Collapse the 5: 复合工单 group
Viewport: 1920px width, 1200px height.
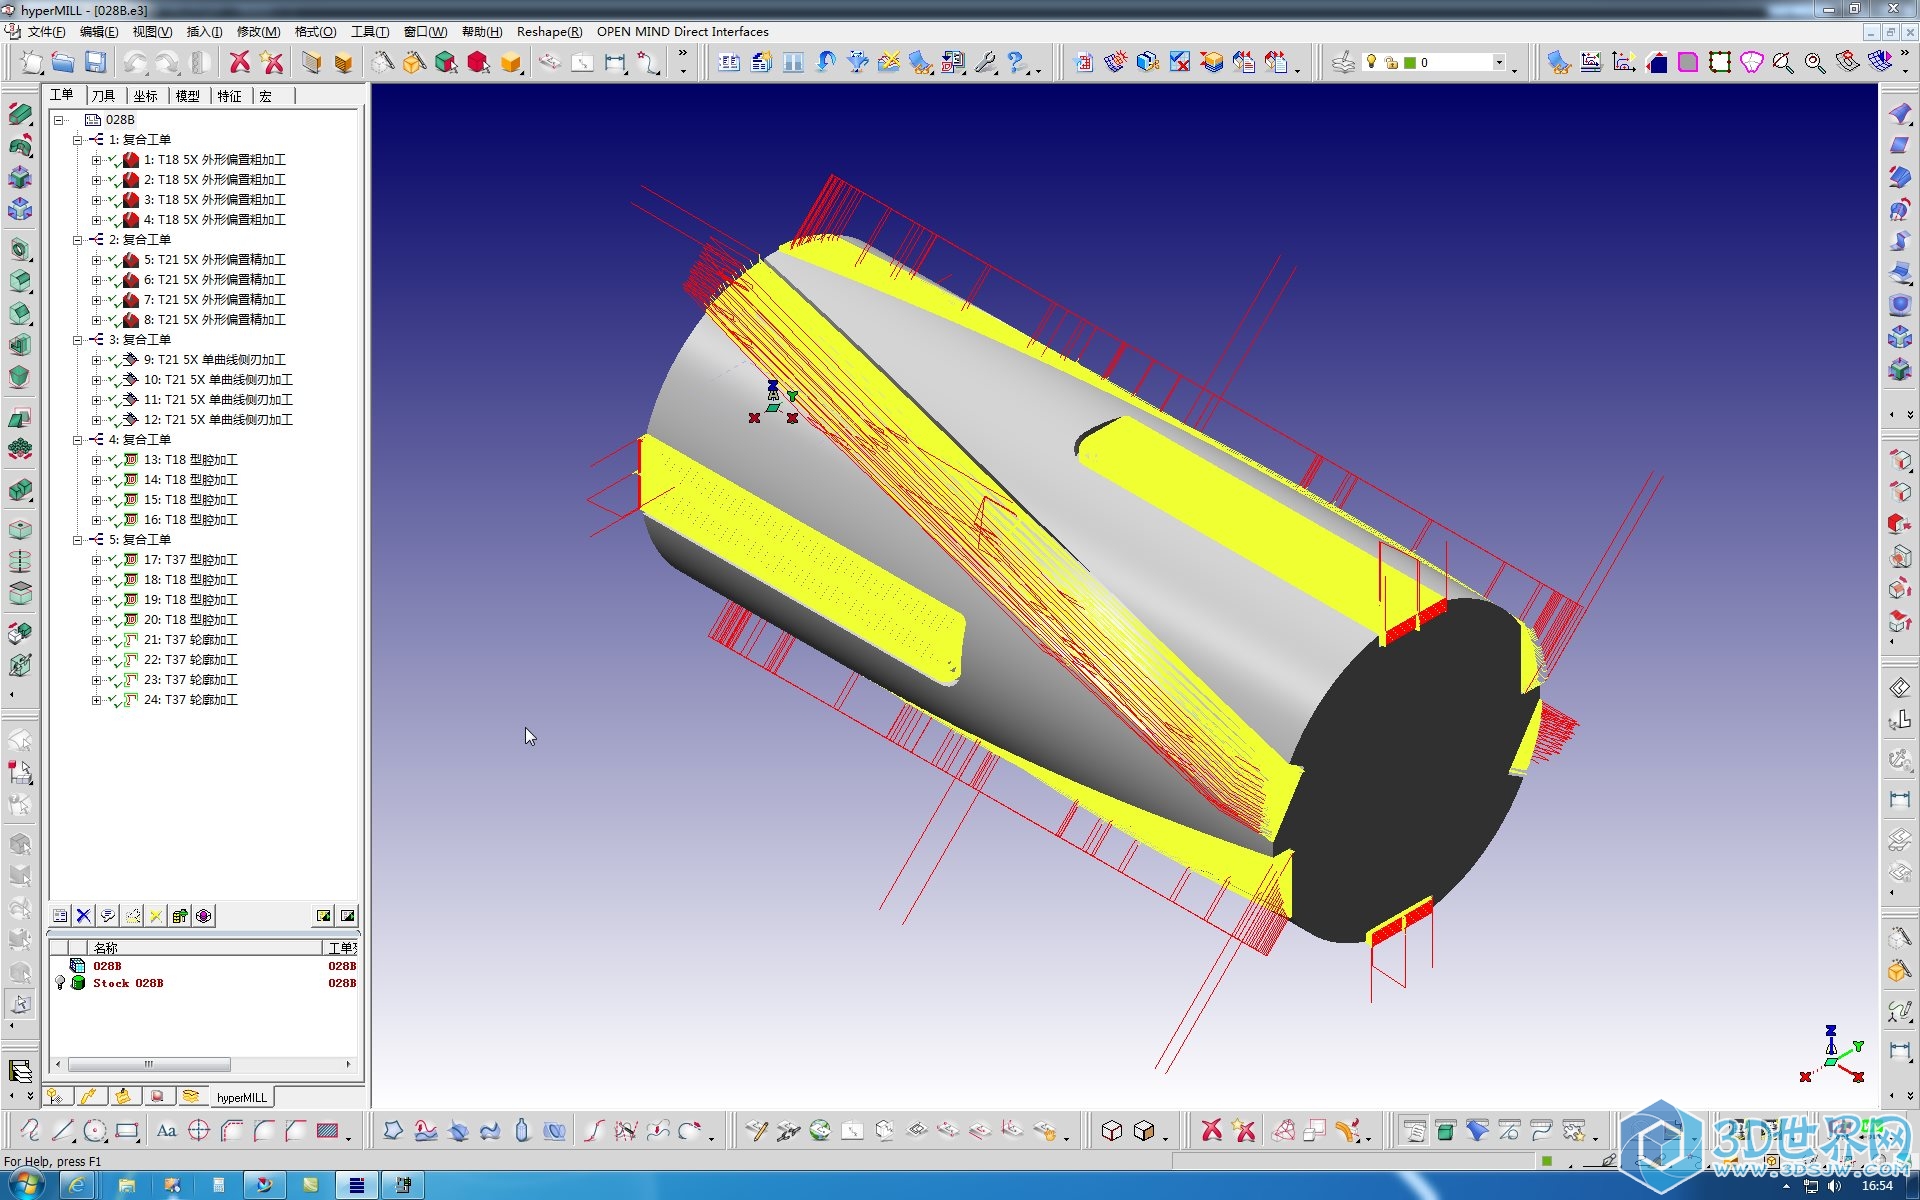[77, 540]
